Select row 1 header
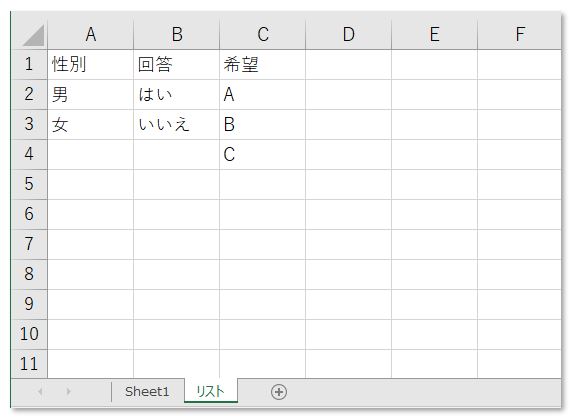 coord(29,64)
